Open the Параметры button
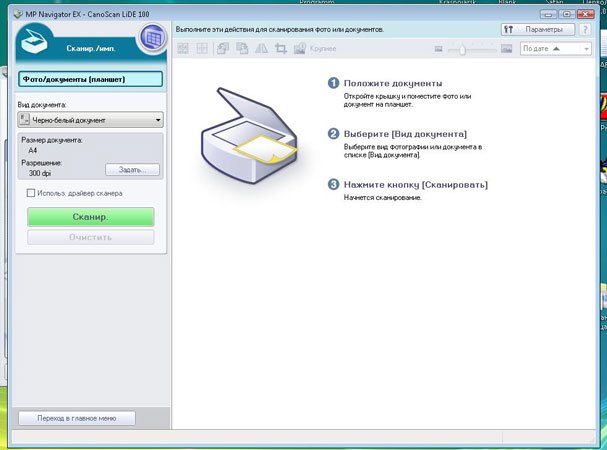Image resolution: width=607 pixels, height=450 pixels. [x=537, y=30]
